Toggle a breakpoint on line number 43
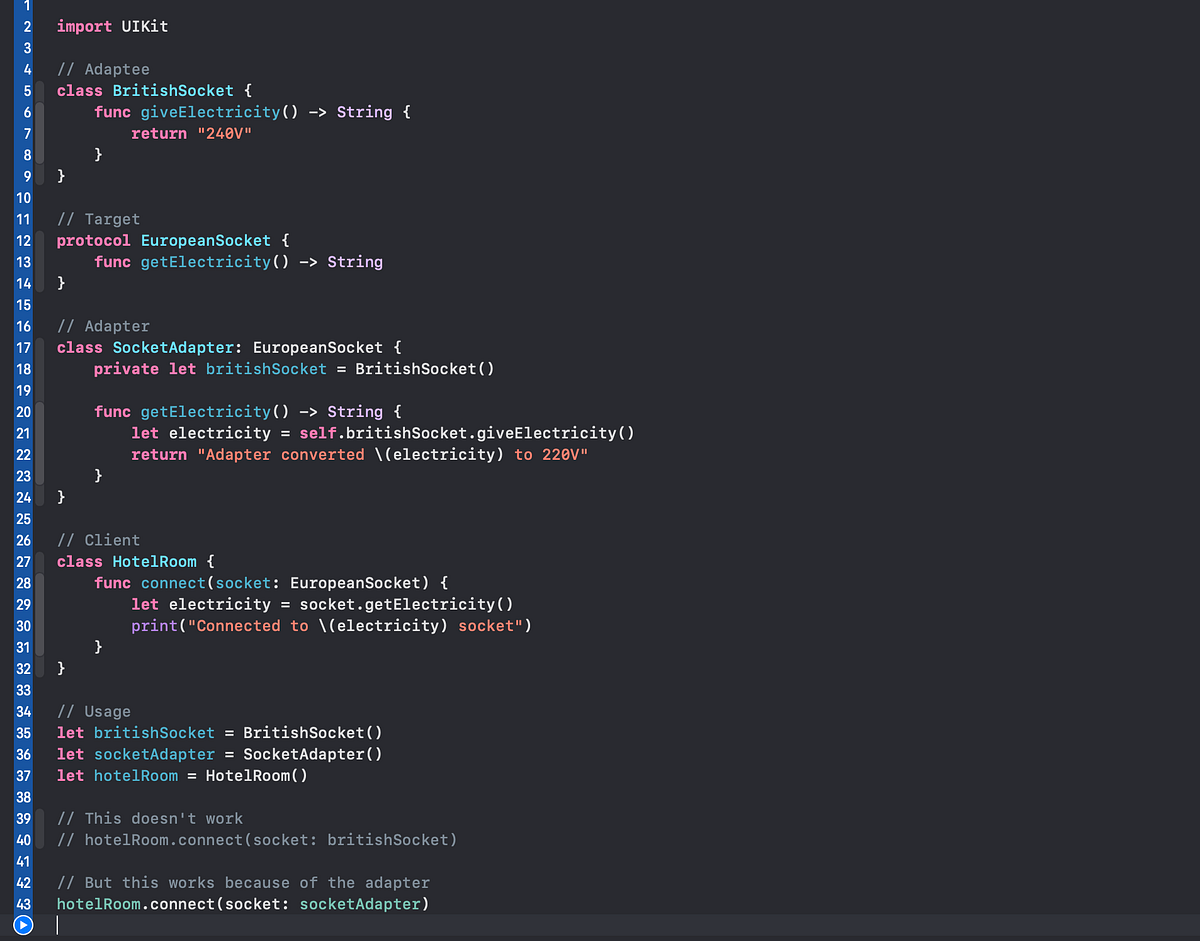The width and height of the screenshot is (1200, 941). coord(23,904)
